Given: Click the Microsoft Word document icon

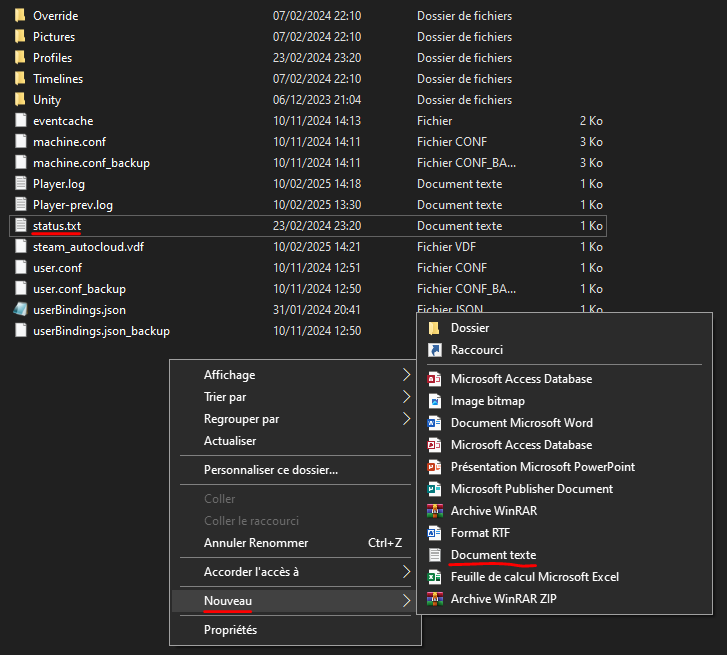Looking at the screenshot, I should [434, 423].
